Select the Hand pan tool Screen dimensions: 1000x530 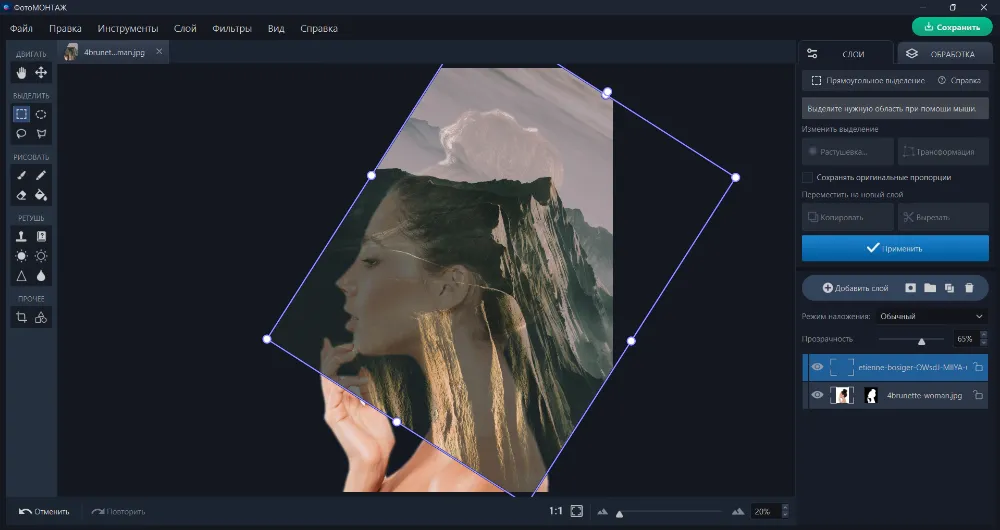pyautogui.click(x=21, y=73)
